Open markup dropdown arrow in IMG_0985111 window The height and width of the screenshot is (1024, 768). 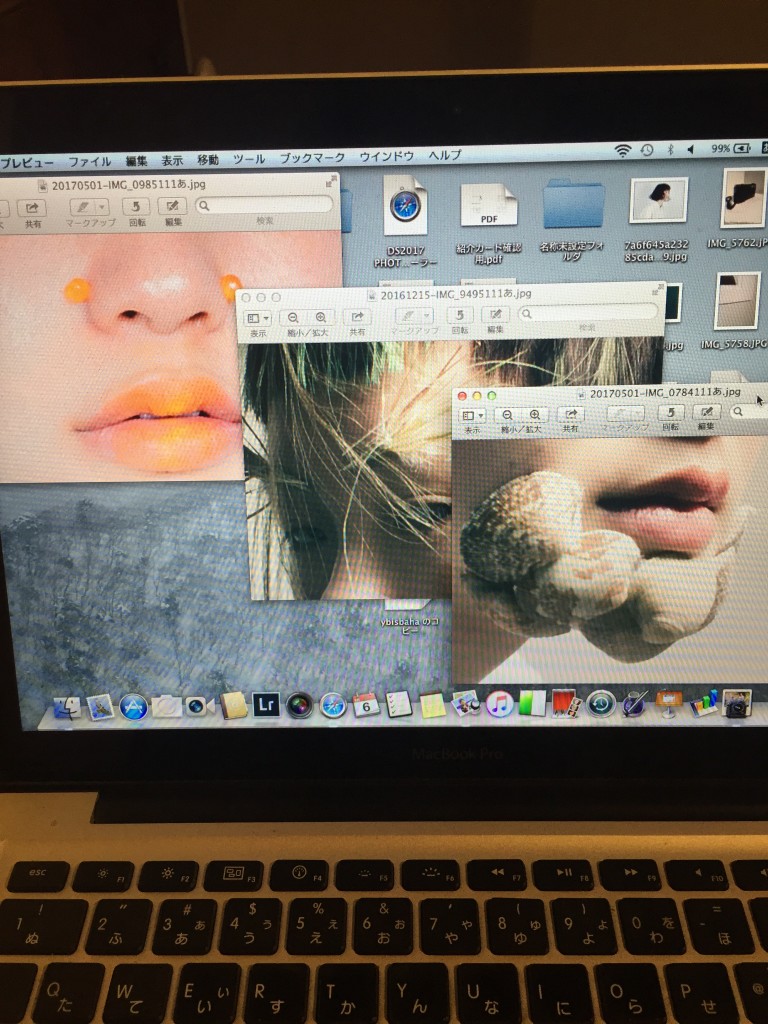(x=101, y=207)
